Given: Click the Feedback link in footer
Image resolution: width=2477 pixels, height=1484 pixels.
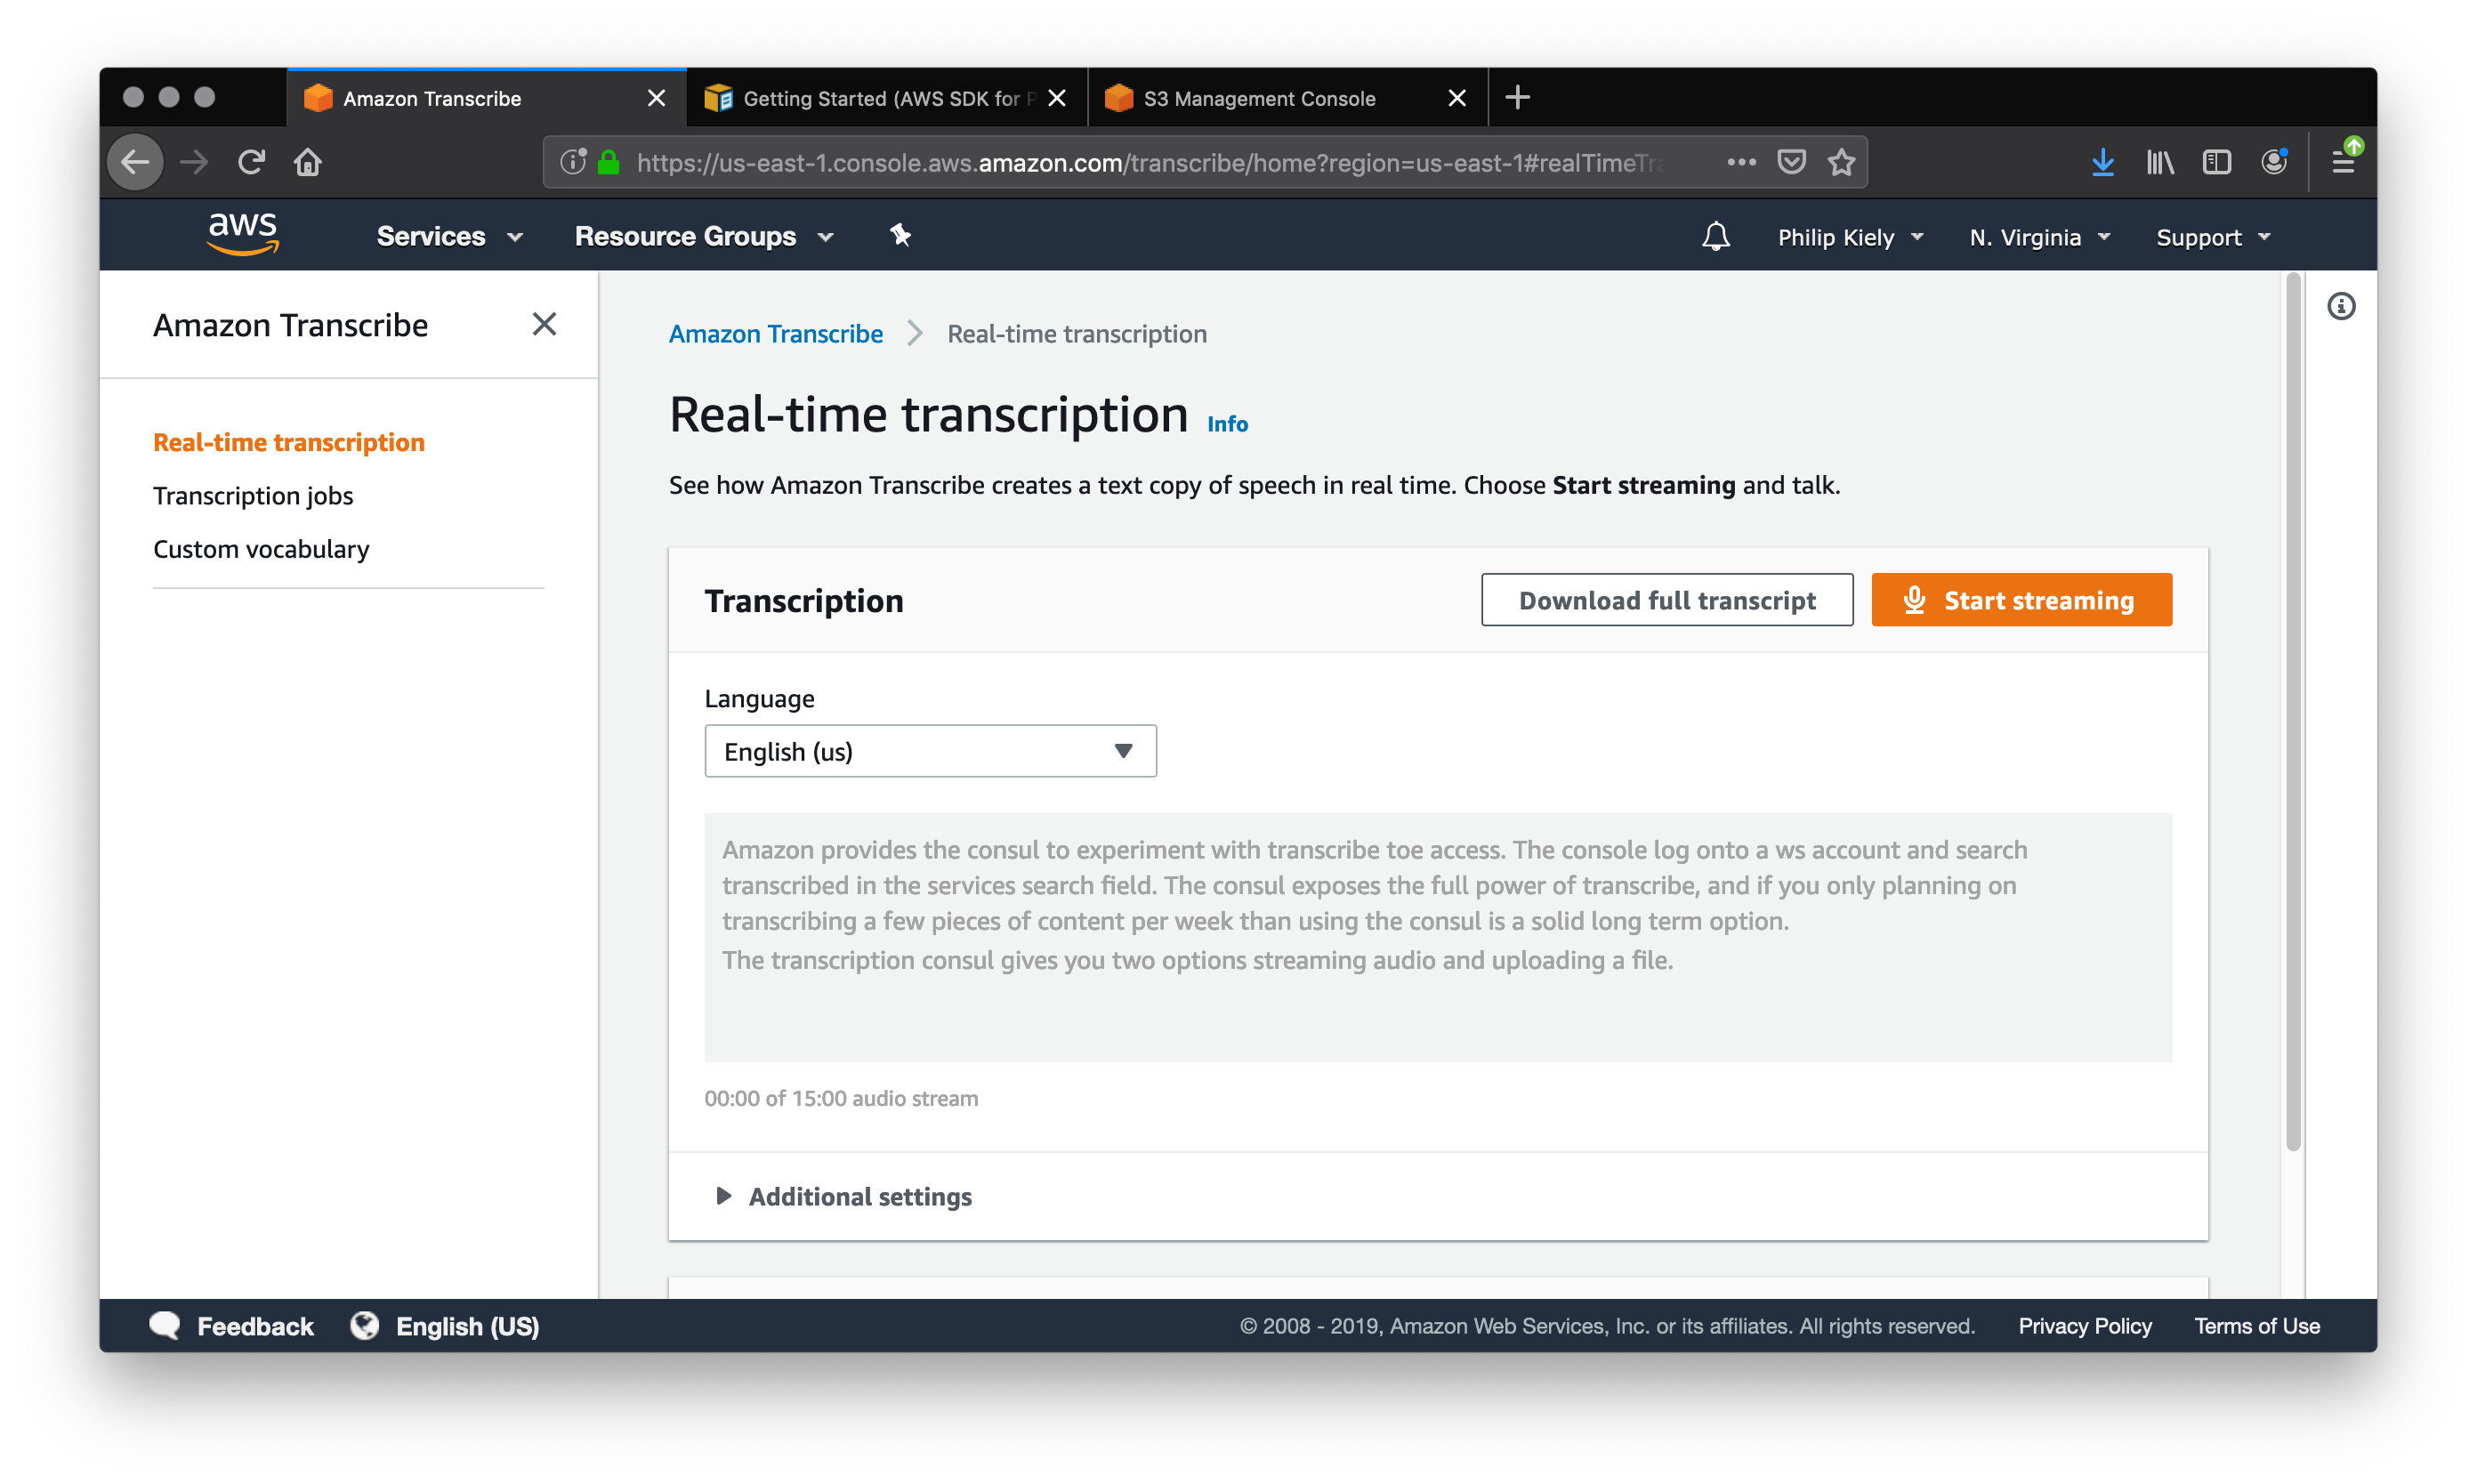Looking at the screenshot, I should click(x=255, y=1326).
